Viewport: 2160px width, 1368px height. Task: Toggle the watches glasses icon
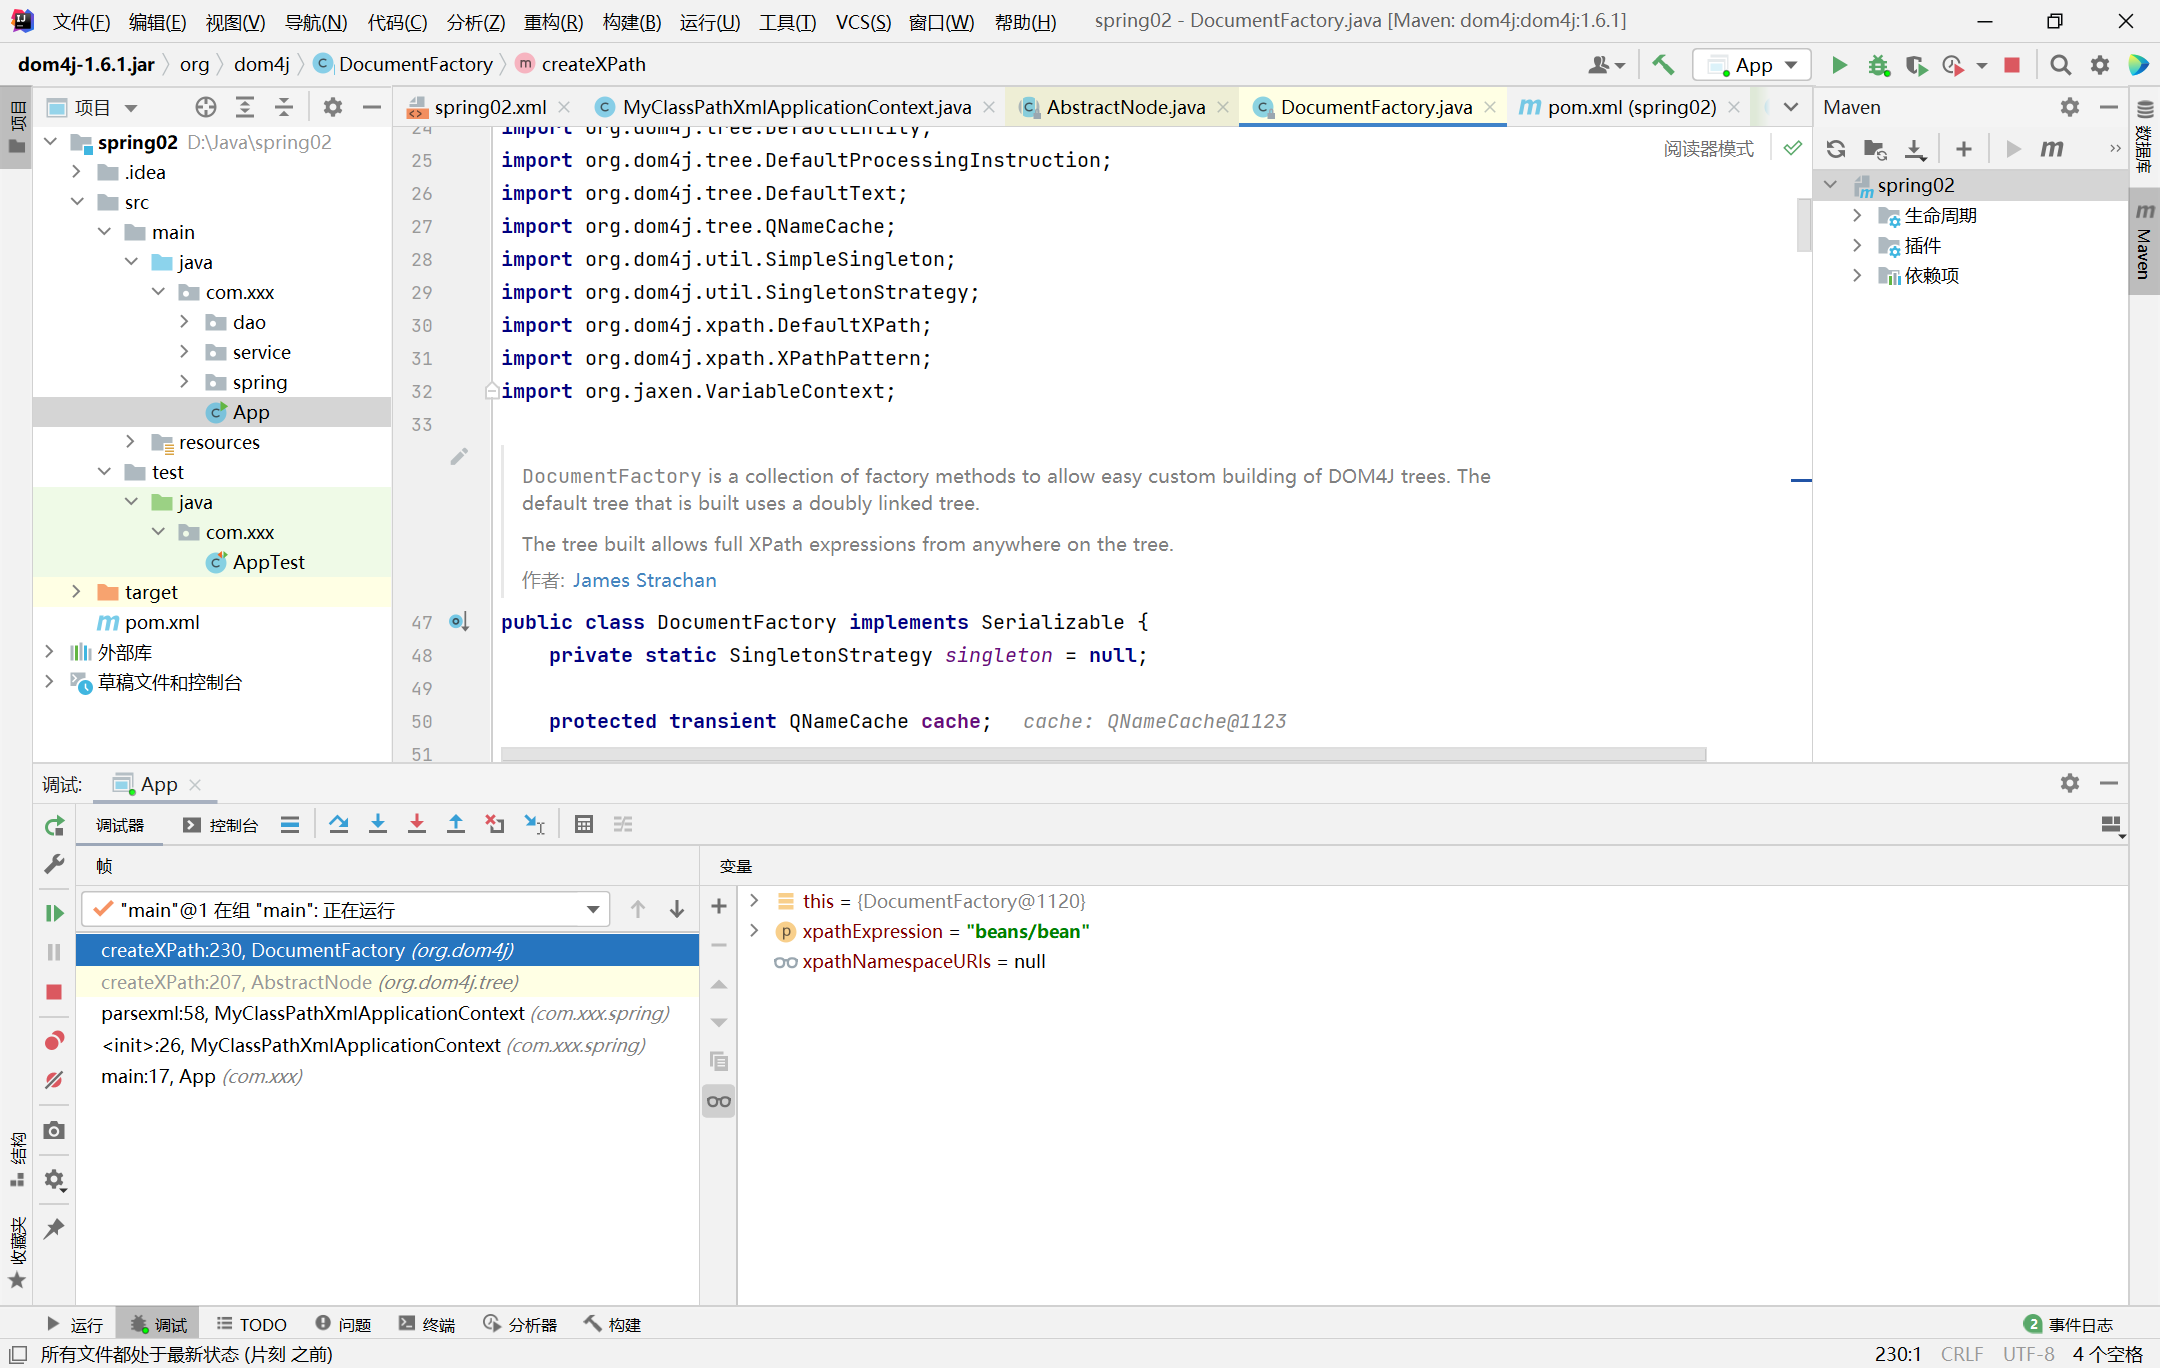(718, 1102)
